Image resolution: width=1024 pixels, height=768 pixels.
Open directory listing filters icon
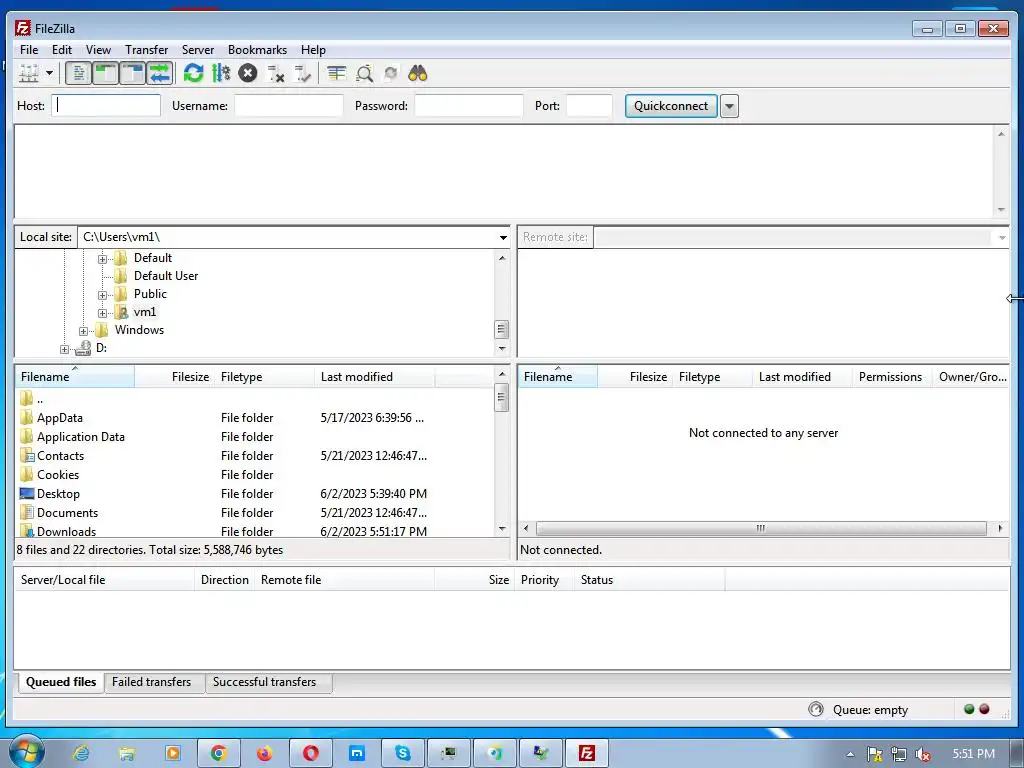coord(336,73)
